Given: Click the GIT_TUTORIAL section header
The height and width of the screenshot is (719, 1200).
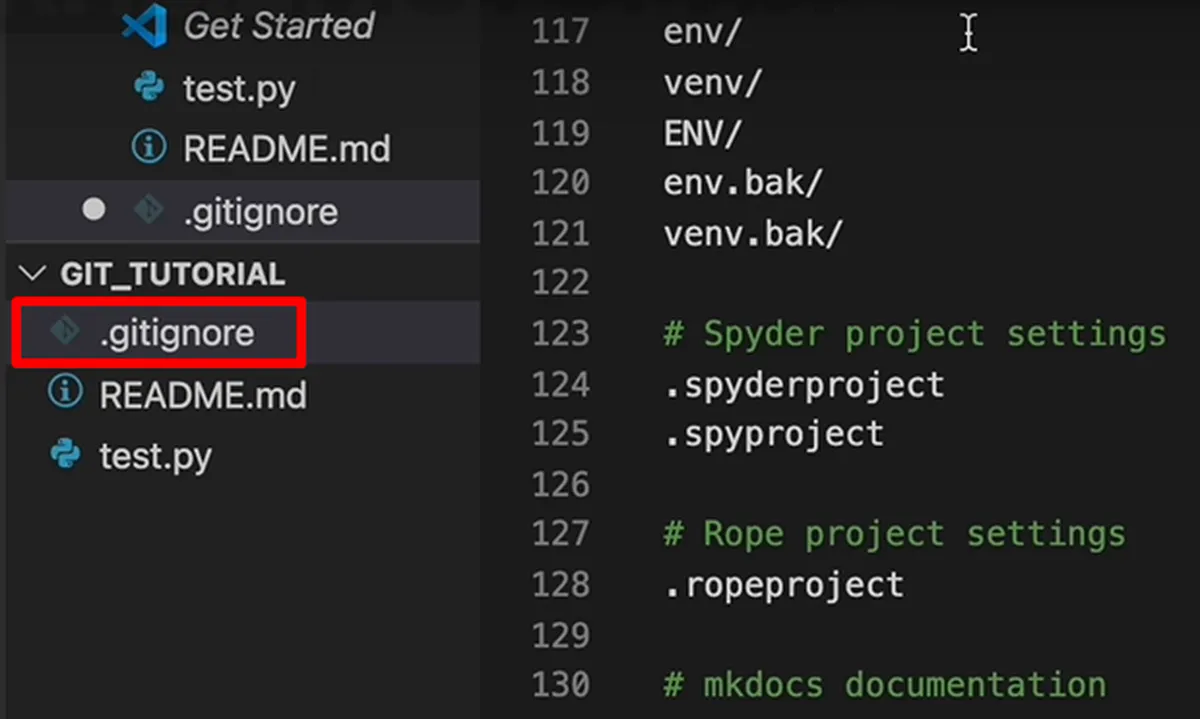Looking at the screenshot, I should tap(173, 273).
